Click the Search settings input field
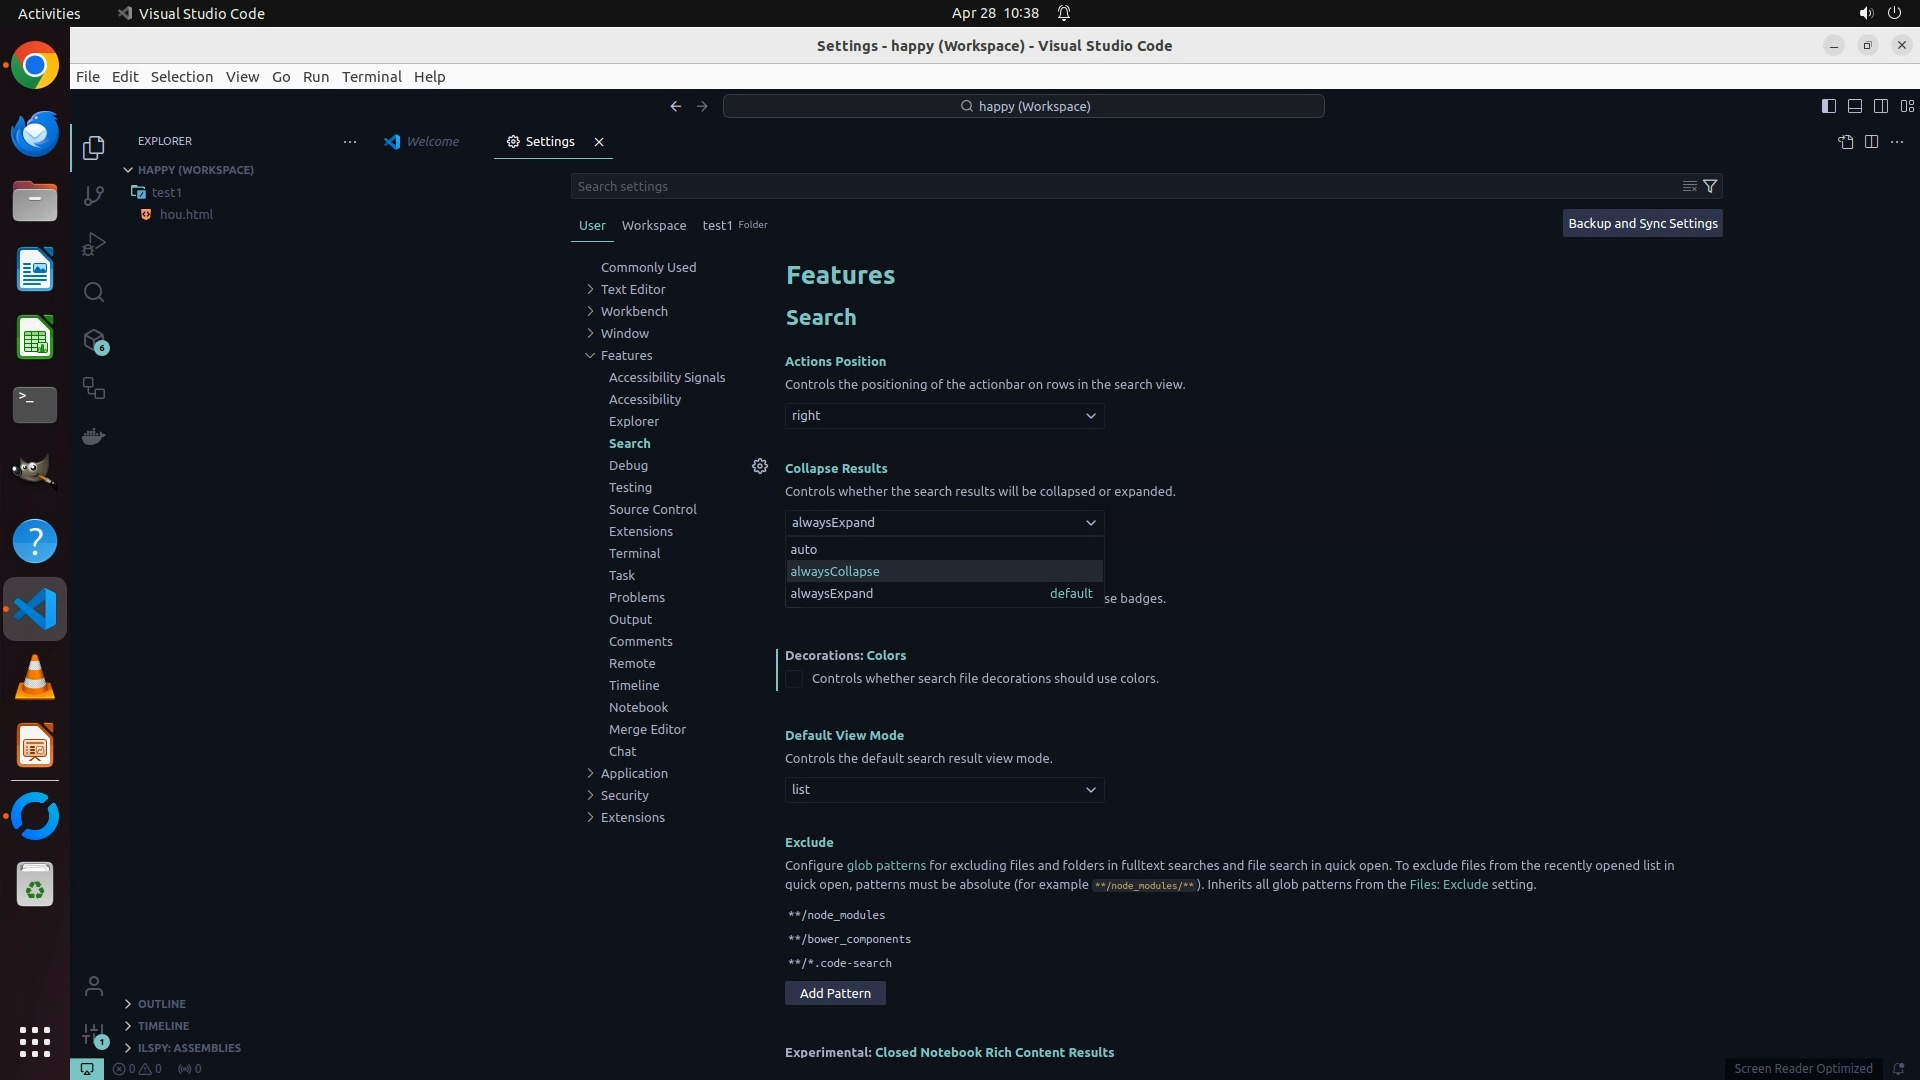Viewport: 1920px width, 1080px height. tap(1120, 186)
